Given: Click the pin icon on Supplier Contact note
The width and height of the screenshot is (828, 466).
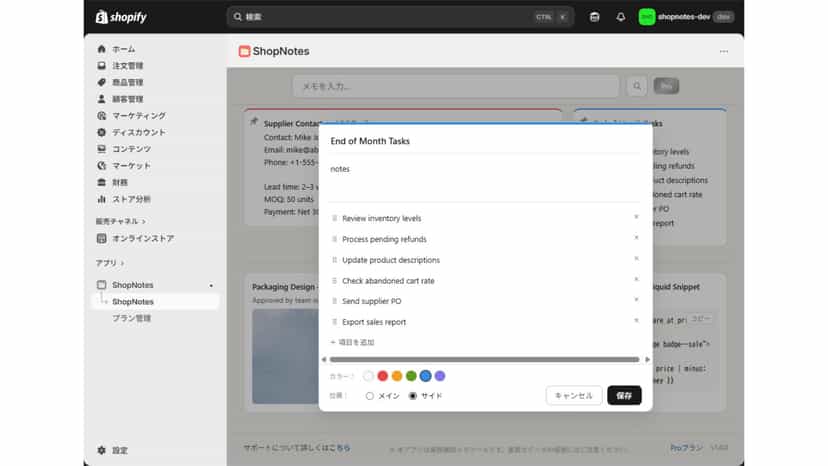Looking at the screenshot, I should click(254, 122).
